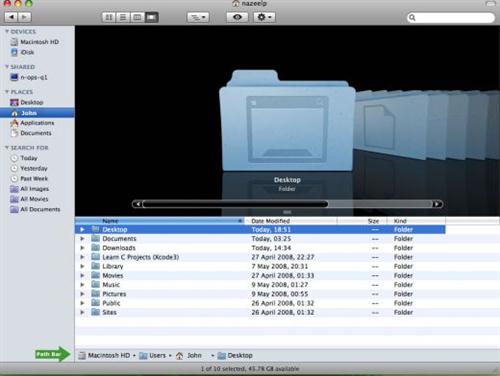
Task: Sort by the Size column header
Action: tap(362, 221)
